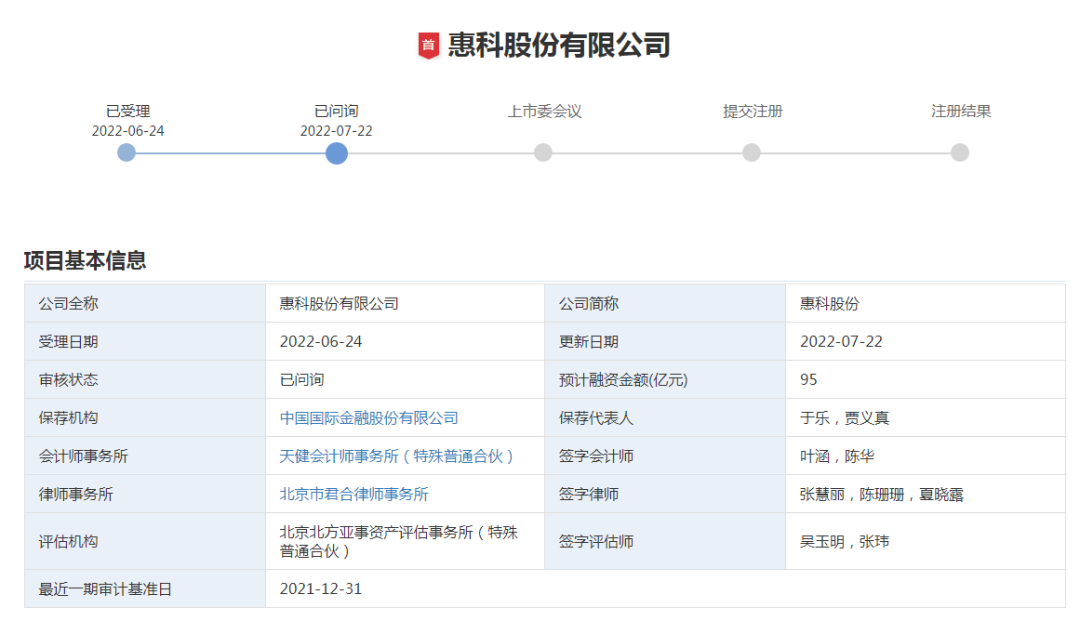Click the 保荐代表人 label cell
Screen dimensions: 1080x621
click(x=665, y=418)
